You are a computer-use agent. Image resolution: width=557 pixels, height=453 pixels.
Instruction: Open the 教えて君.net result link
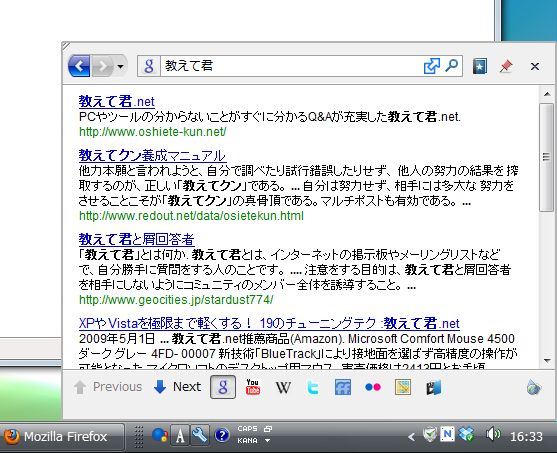(x=117, y=102)
